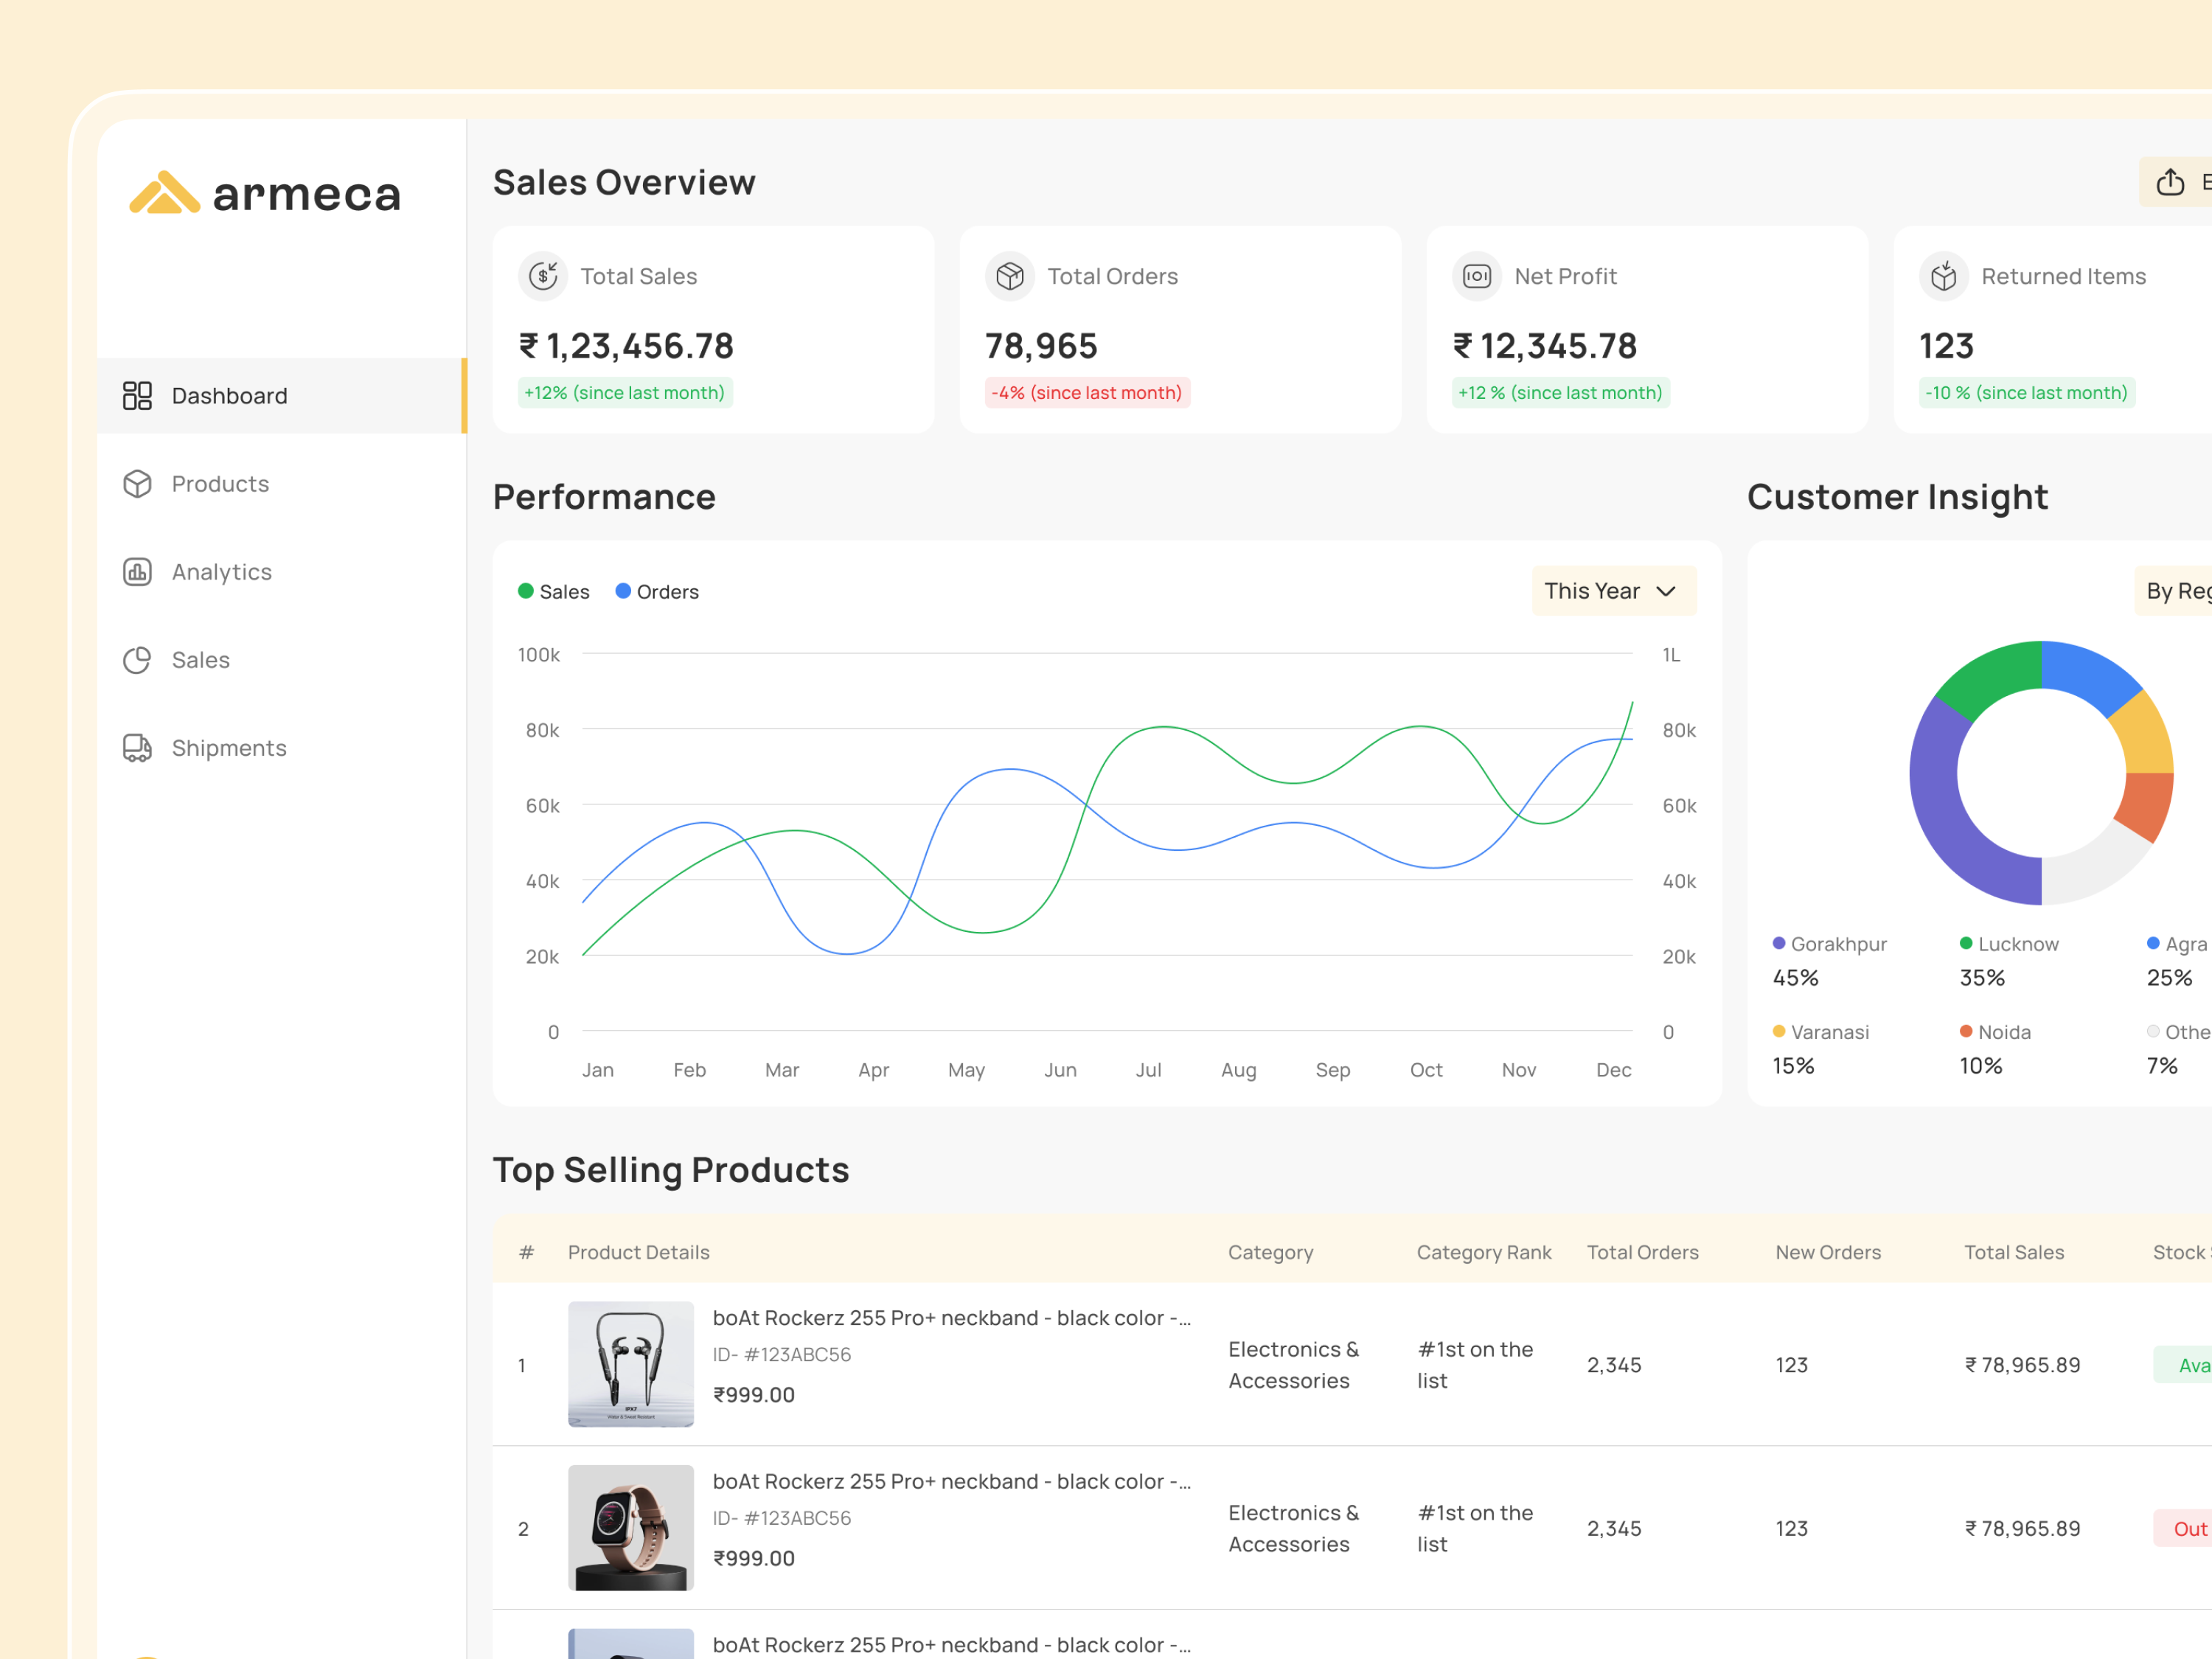Image resolution: width=2212 pixels, height=1659 pixels.
Task: Click the Products cube icon in the sidebar
Action: pyautogui.click(x=137, y=483)
